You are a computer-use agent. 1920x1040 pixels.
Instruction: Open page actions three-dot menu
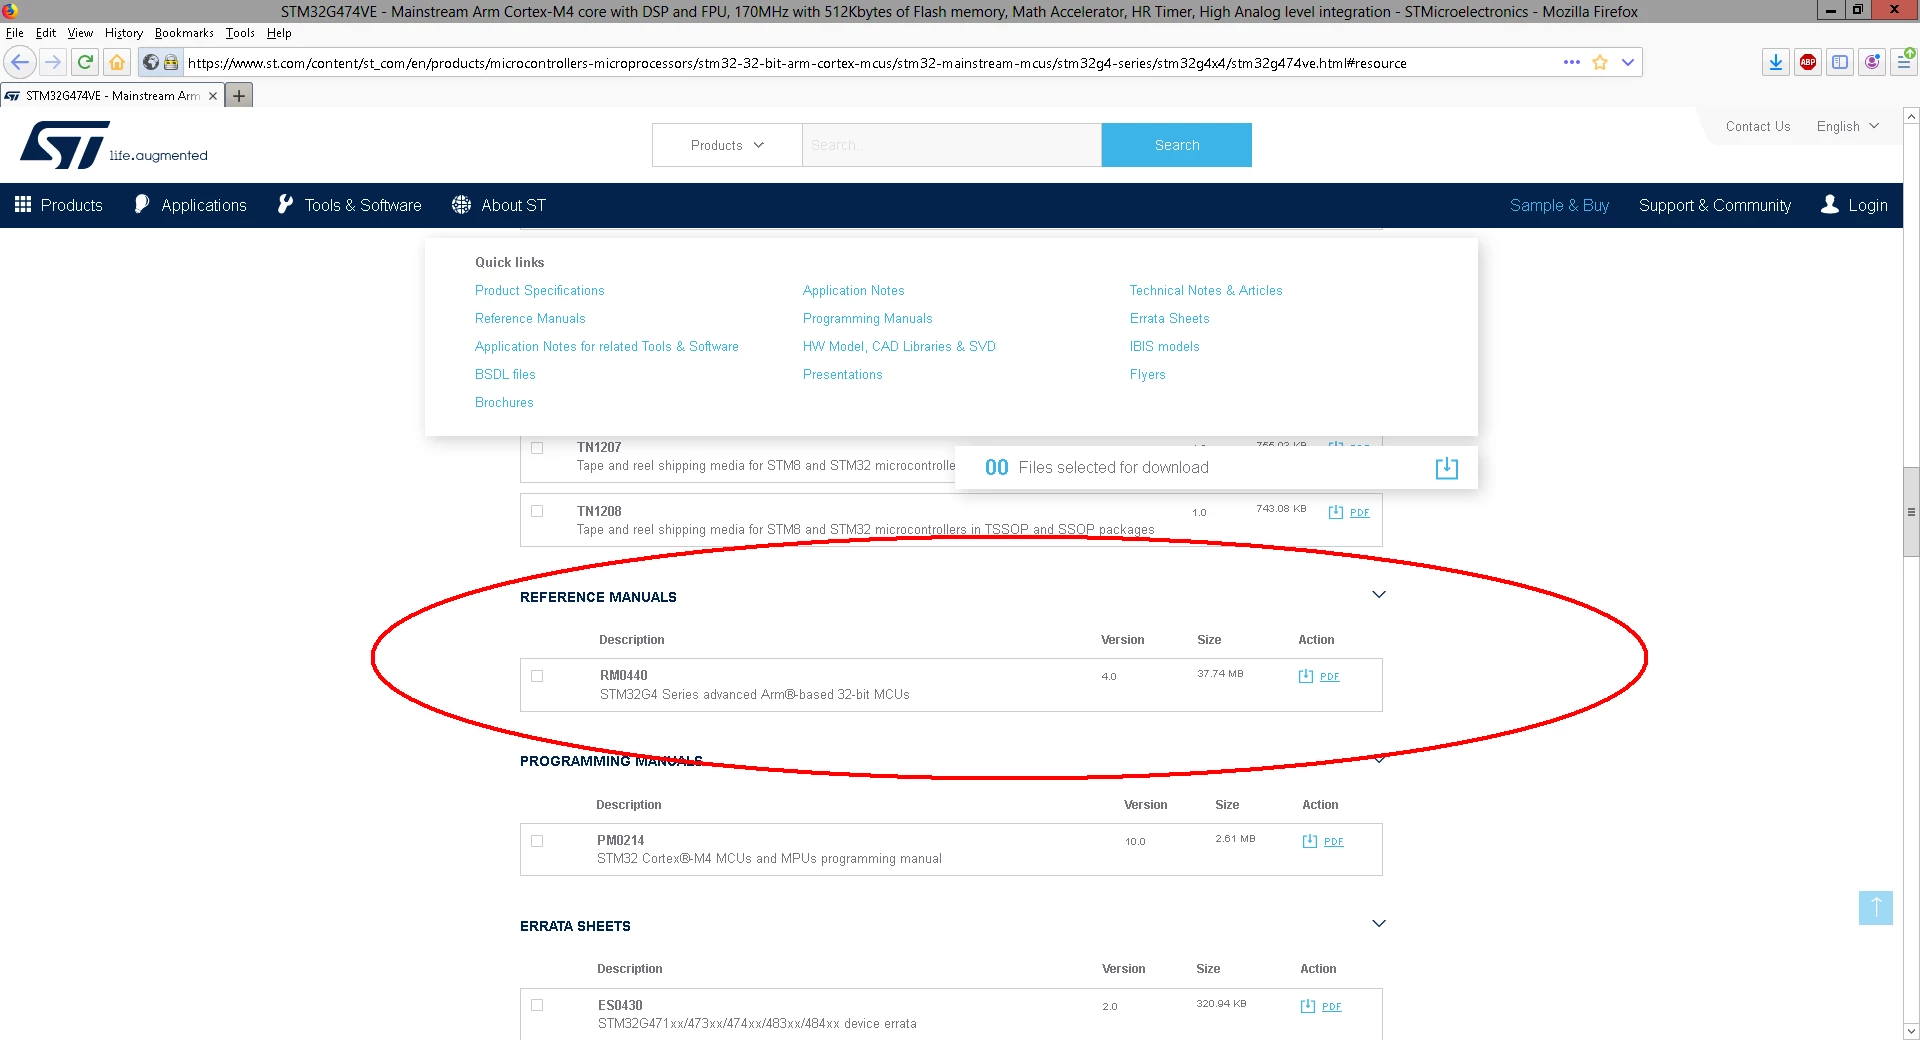[x=1572, y=62]
